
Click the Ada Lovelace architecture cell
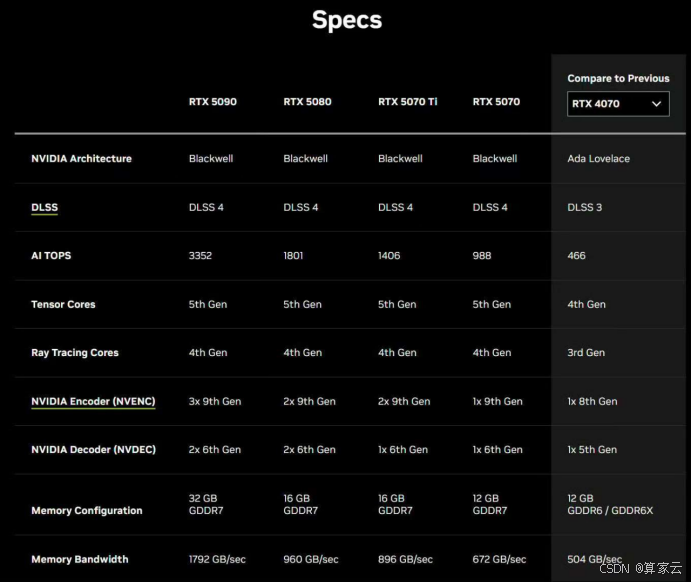click(x=598, y=159)
